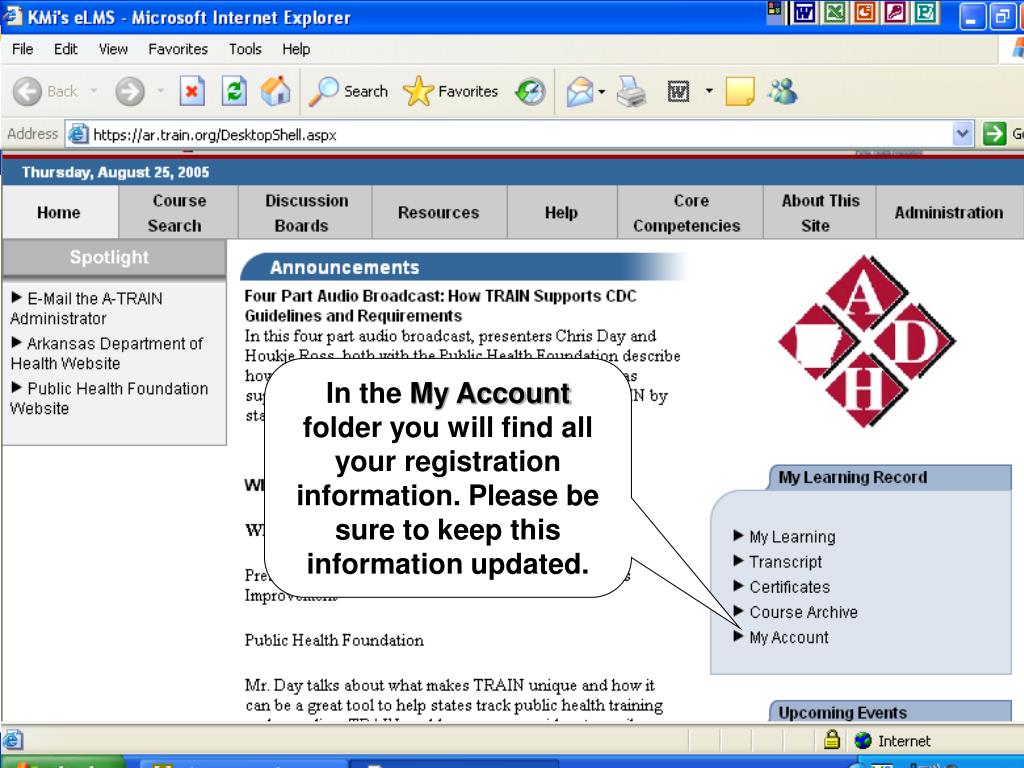The width and height of the screenshot is (1024, 768).
Task: Click the ADH diamond logo
Action: tap(866, 342)
